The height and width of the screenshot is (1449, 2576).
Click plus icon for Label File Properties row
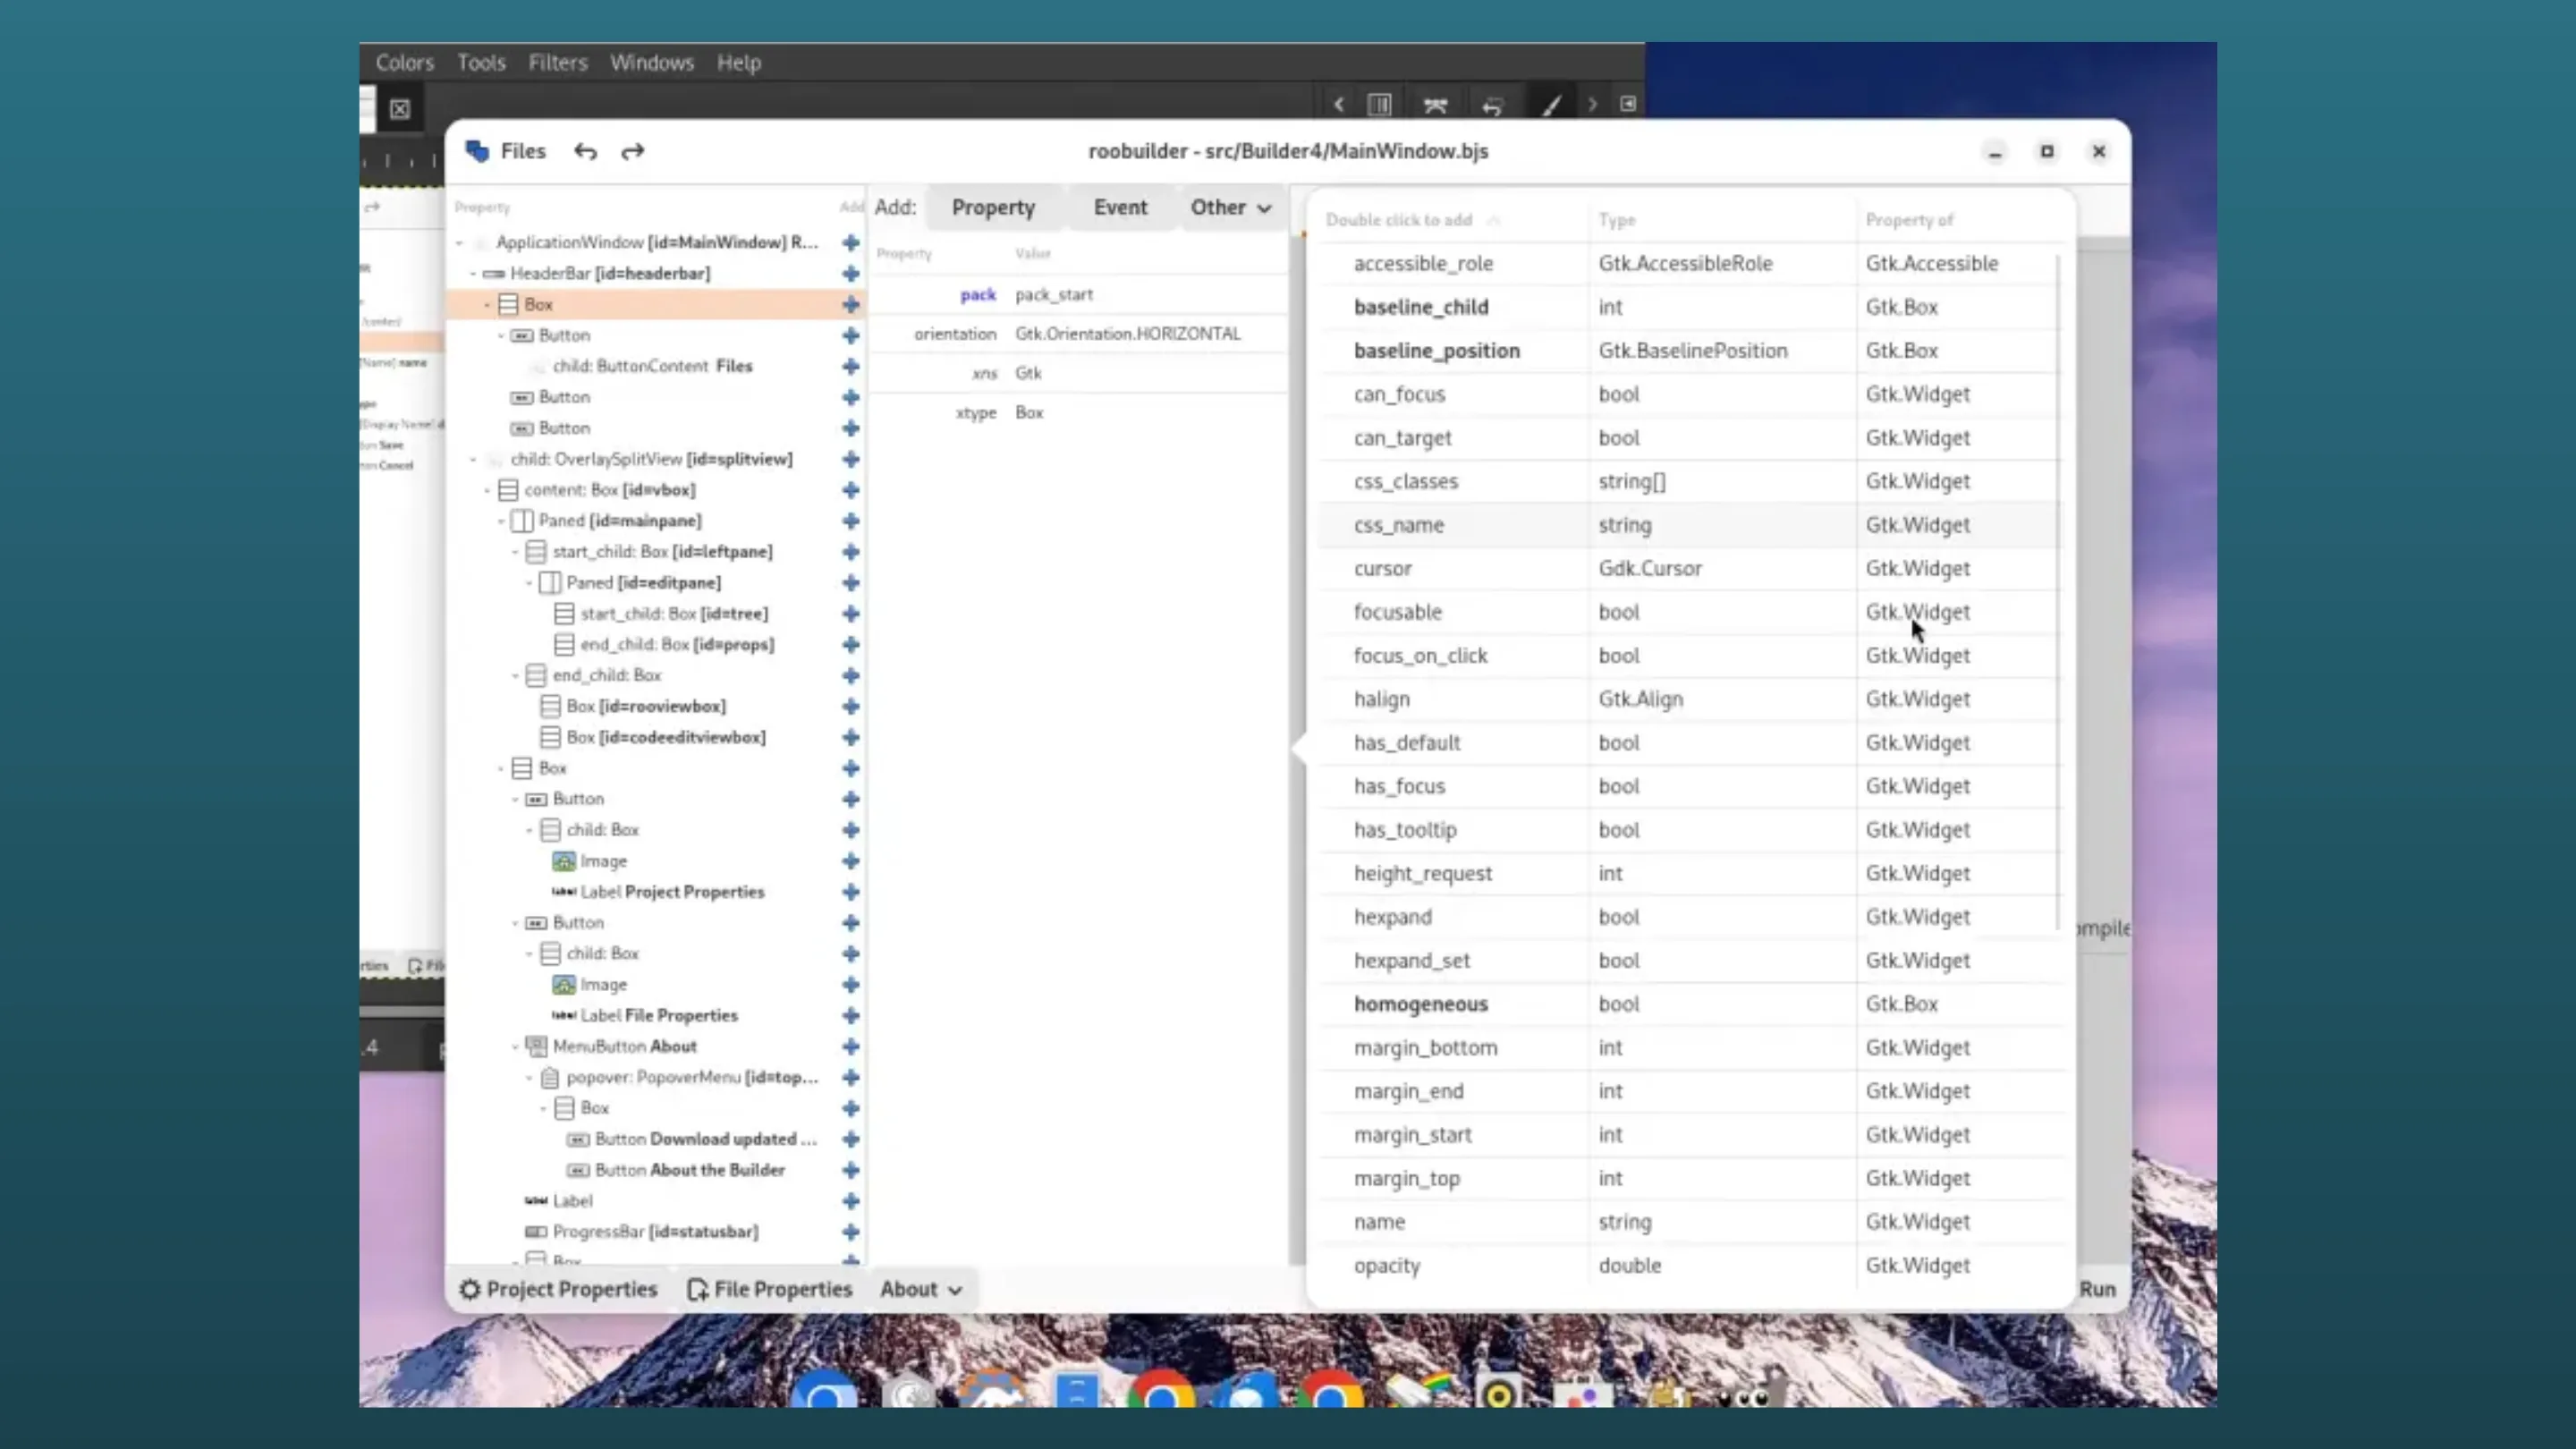[x=851, y=1015]
